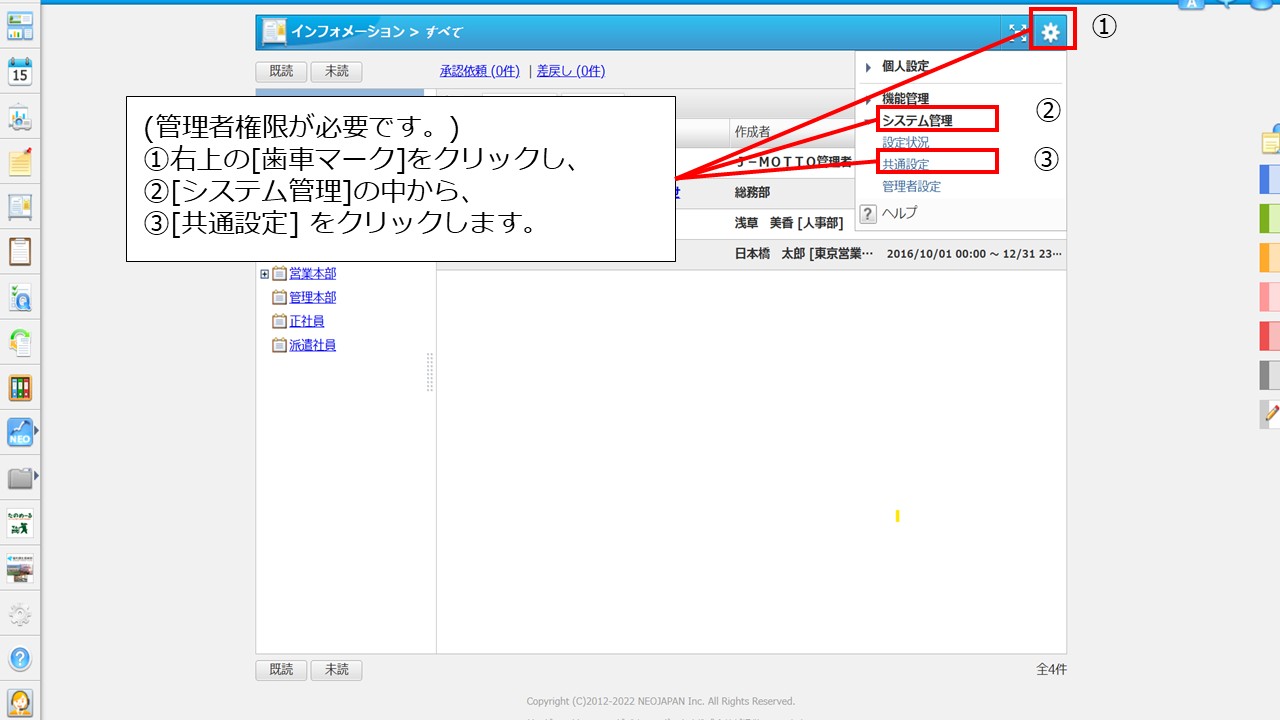Click the blue NEO chart icon
This screenshot has height=720, width=1280.
[20, 433]
